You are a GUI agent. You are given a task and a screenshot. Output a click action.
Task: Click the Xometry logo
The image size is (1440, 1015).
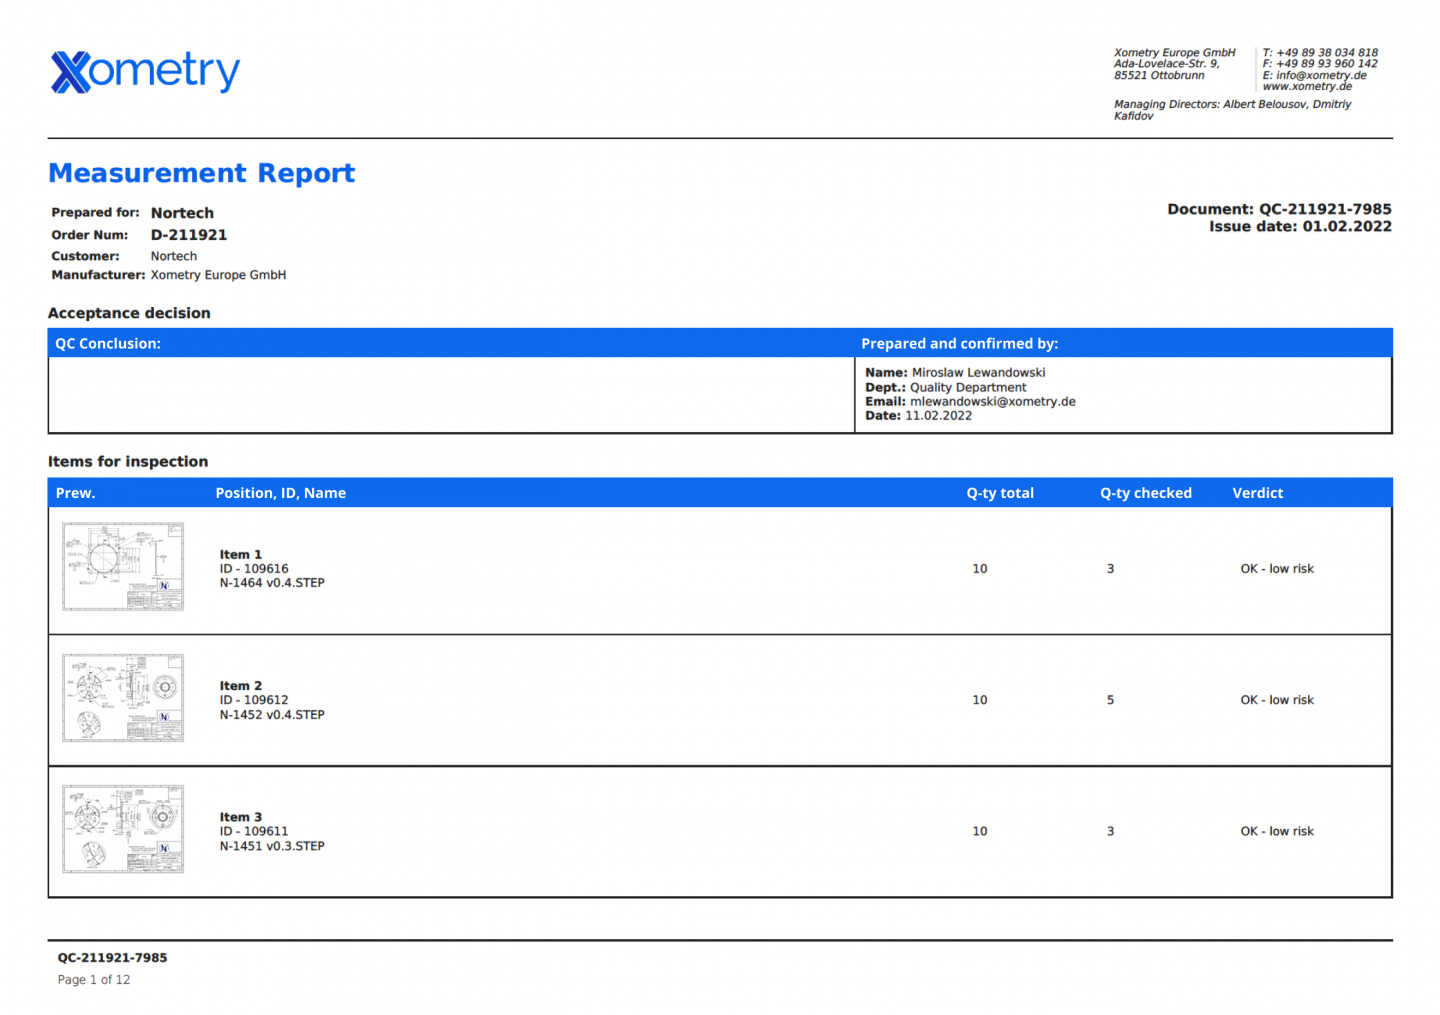point(145,71)
